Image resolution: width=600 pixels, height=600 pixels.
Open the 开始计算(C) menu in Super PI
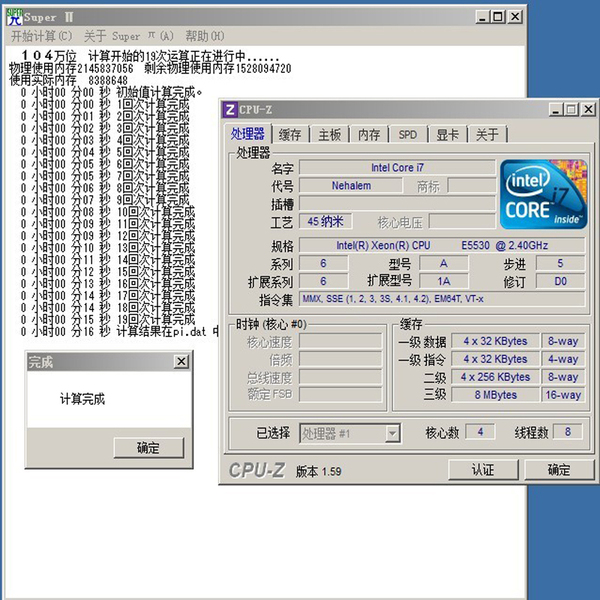coord(41,36)
